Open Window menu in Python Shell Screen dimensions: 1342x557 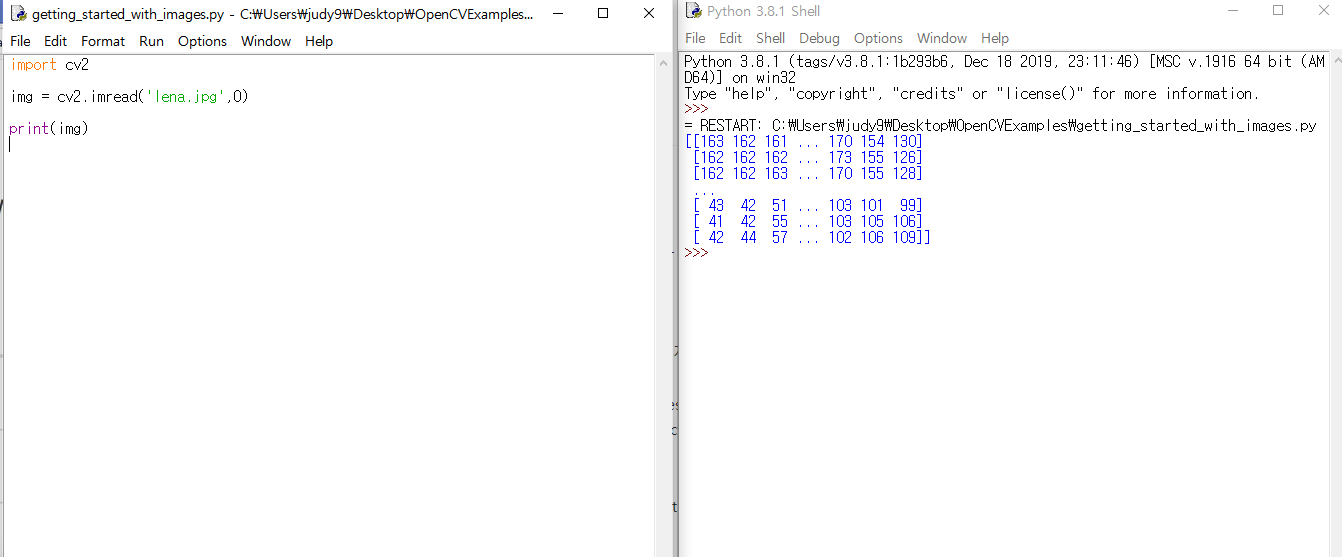(942, 38)
